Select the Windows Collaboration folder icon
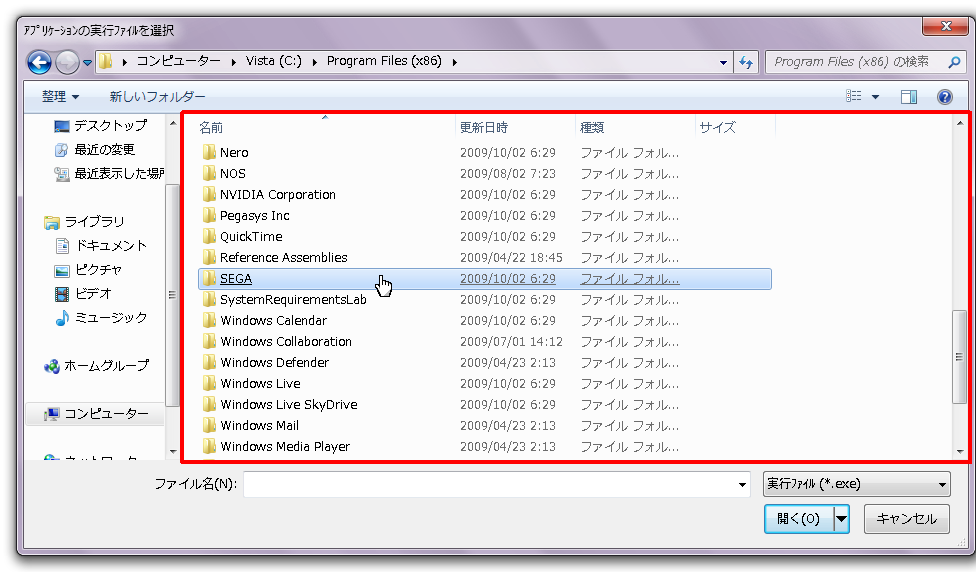The width and height of the screenshot is (976, 572). (x=209, y=342)
